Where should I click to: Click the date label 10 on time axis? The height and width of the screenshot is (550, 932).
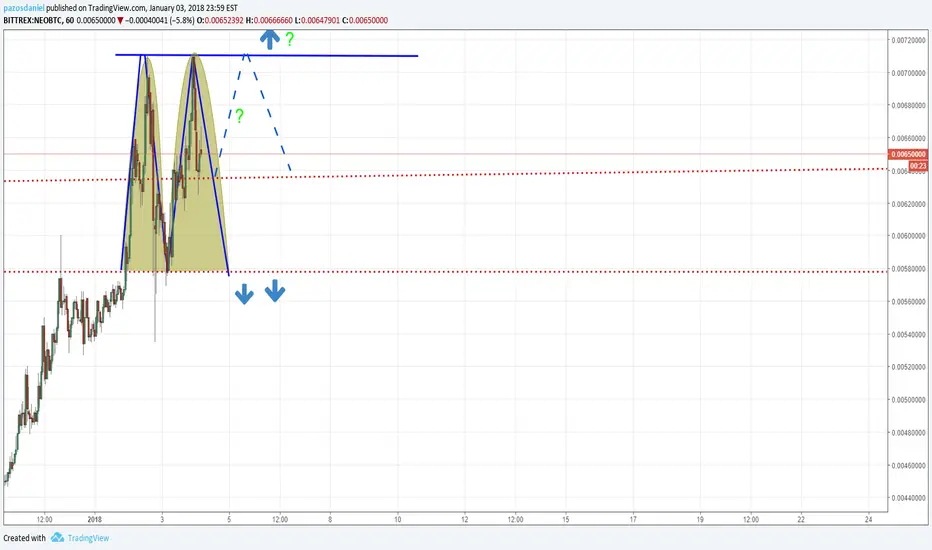pos(398,519)
